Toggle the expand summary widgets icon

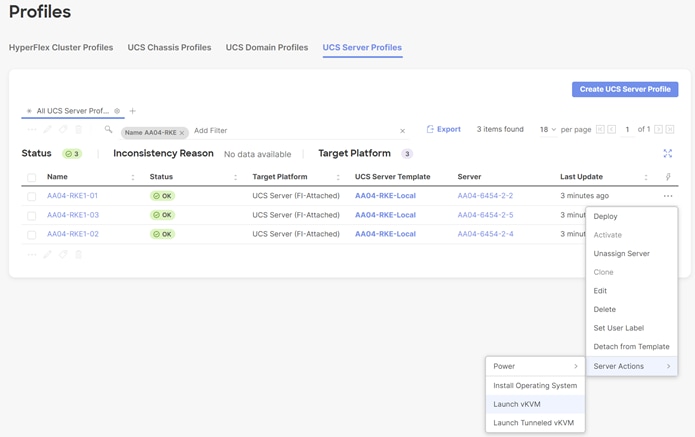[x=668, y=153]
